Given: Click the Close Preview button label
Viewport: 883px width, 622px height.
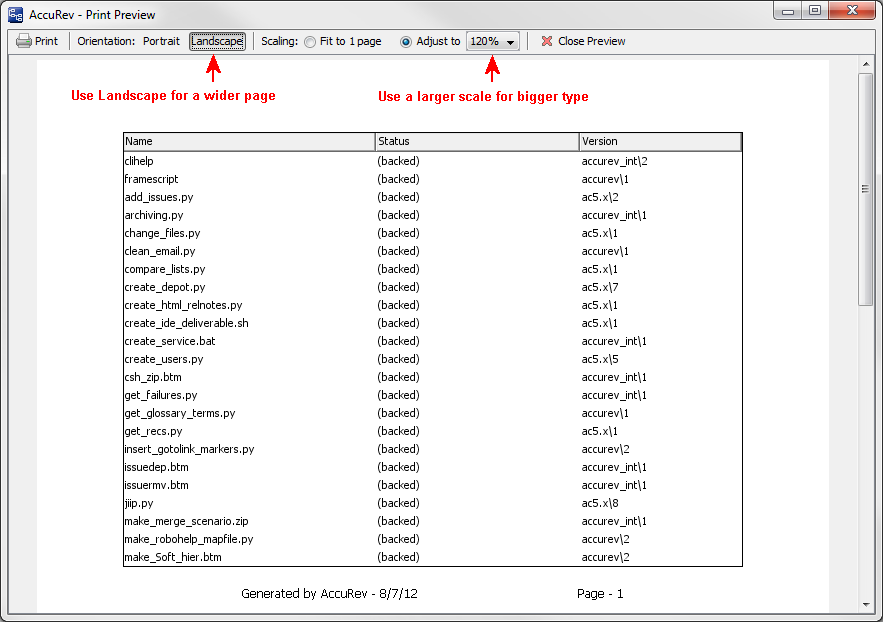Looking at the screenshot, I should [591, 41].
